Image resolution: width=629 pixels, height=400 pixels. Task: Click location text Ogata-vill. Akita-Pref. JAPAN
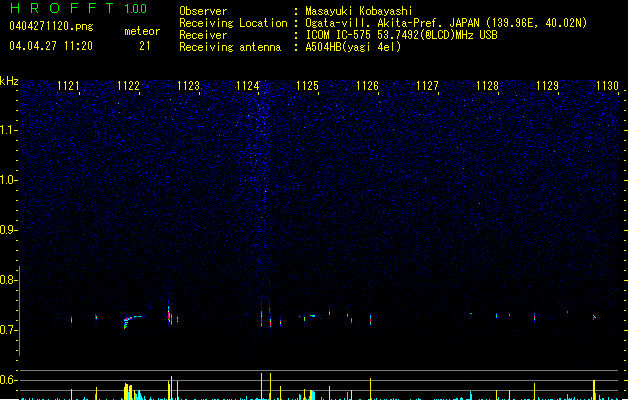[x=392, y=23]
